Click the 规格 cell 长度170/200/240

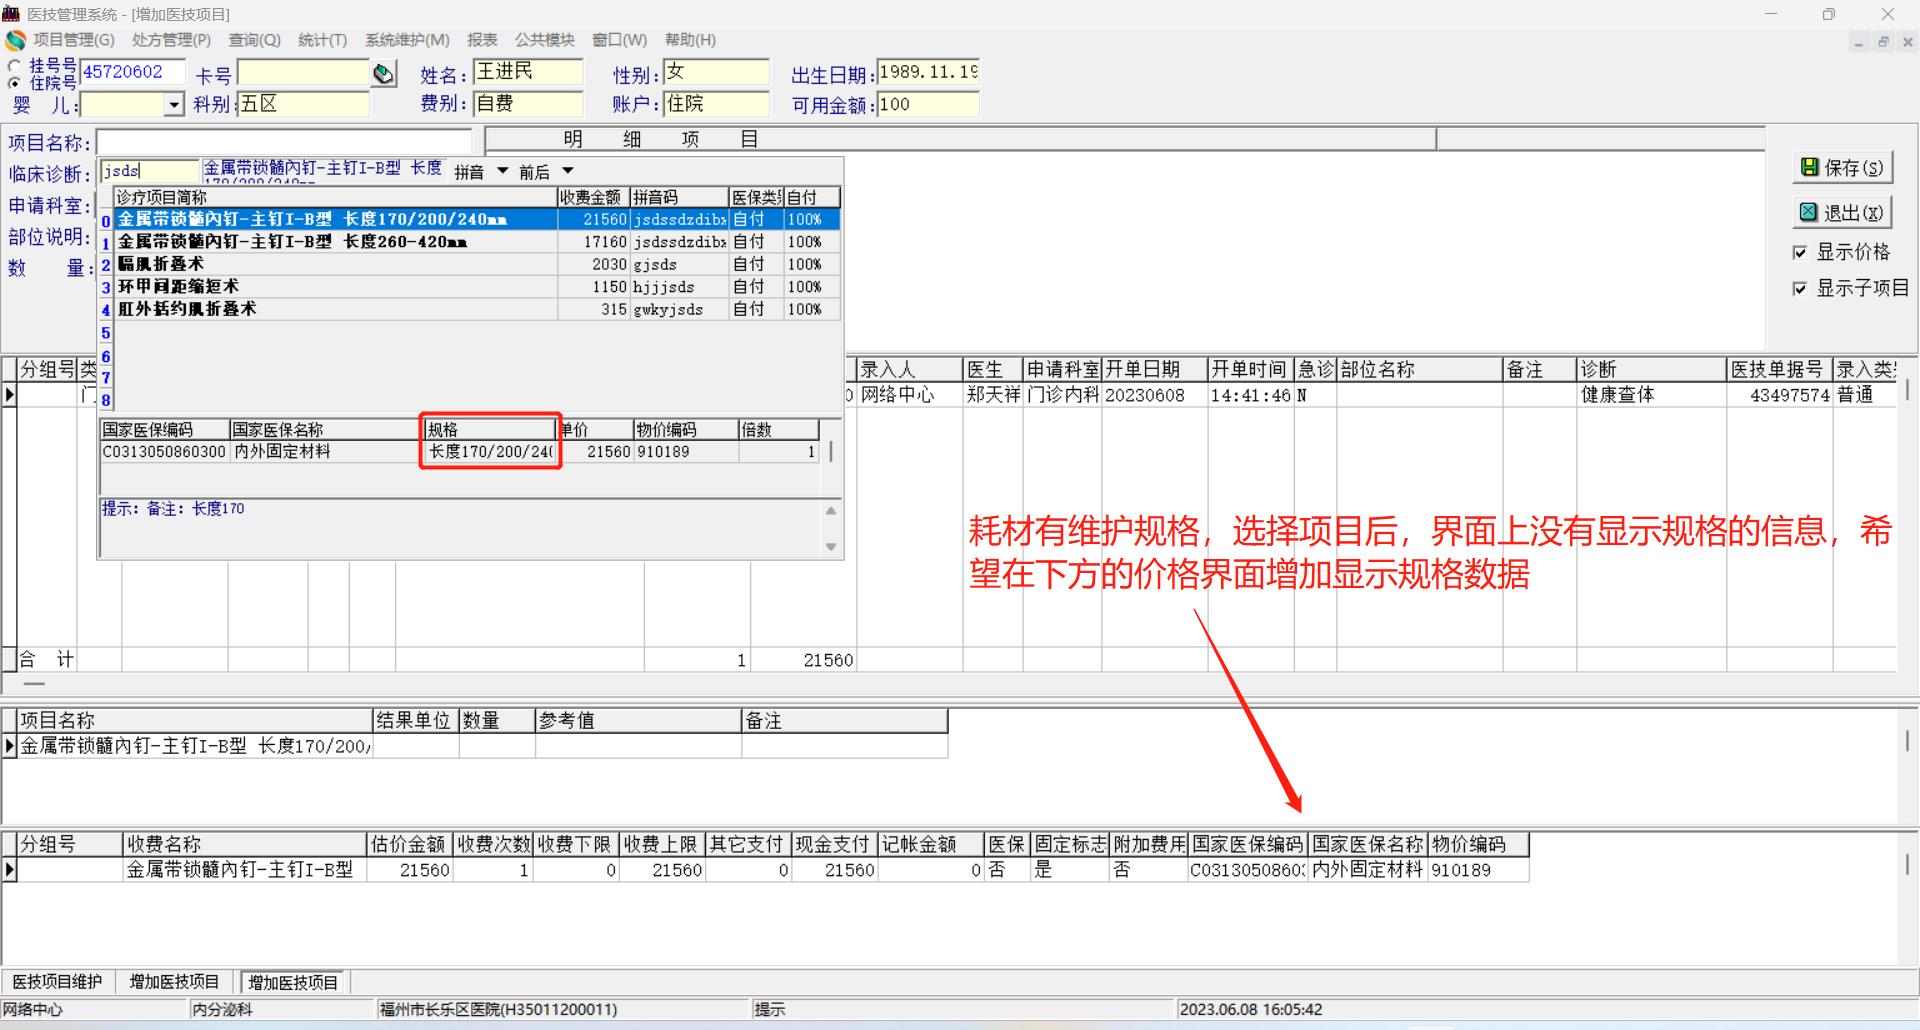pyautogui.click(x=490, y=452)
